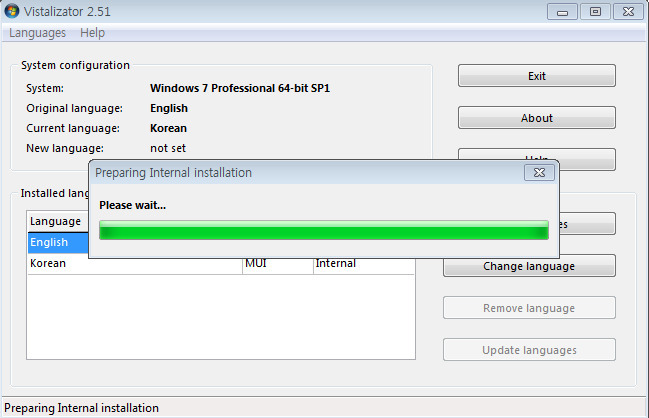The height and width of the screenshot is (418, 649).
Task: Click the Current language value Korean
Action: pos(168,128)
